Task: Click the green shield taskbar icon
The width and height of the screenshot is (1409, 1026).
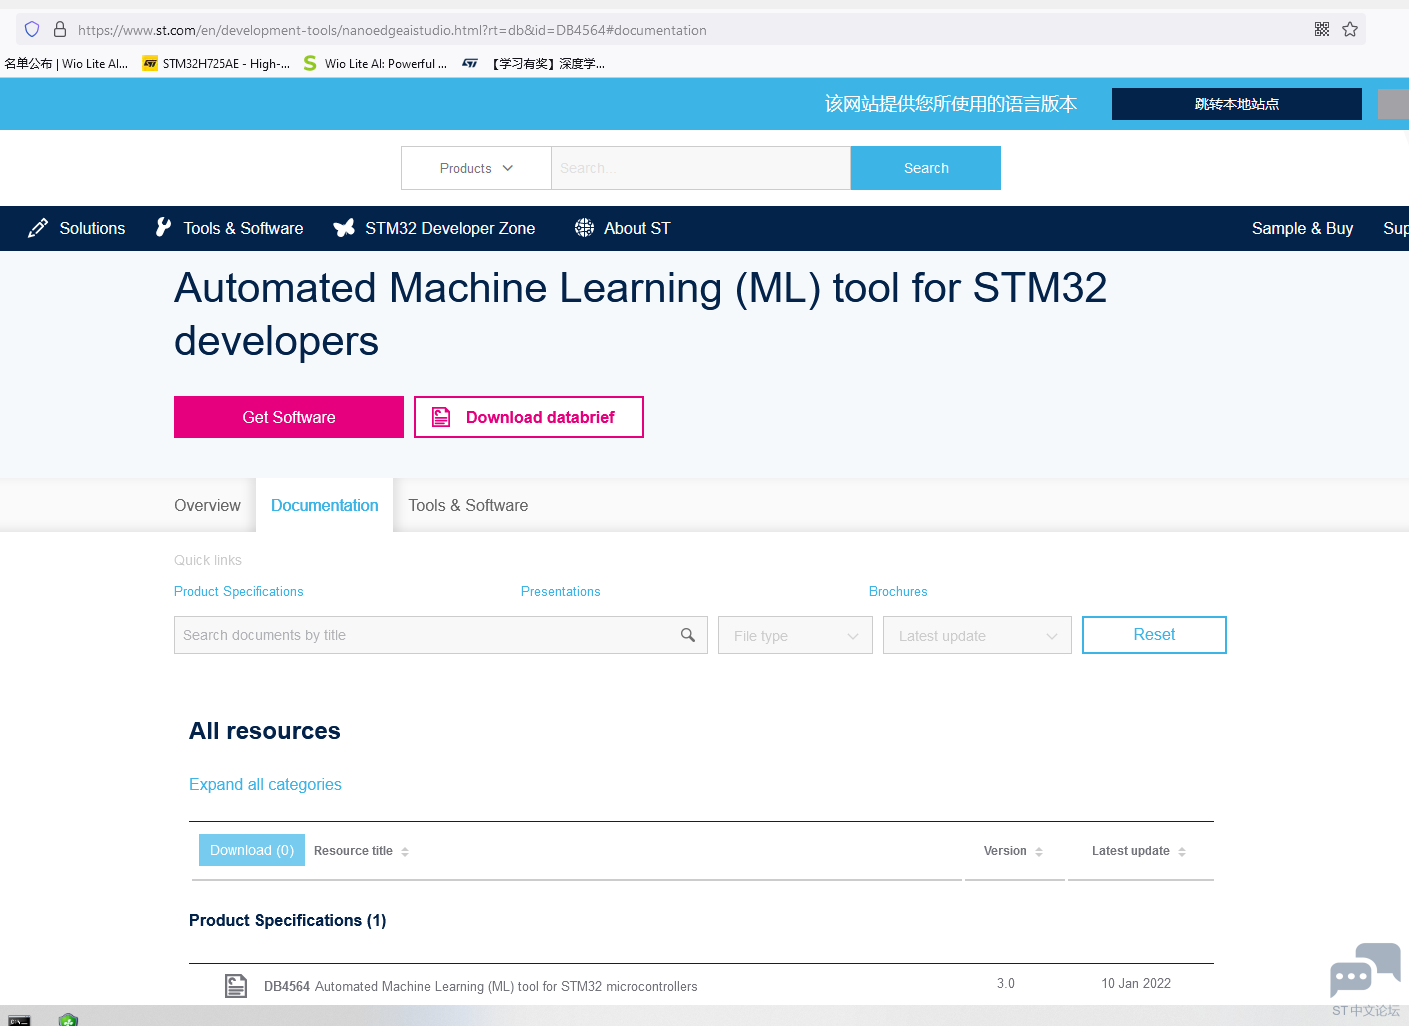Action: point(68,1020)
